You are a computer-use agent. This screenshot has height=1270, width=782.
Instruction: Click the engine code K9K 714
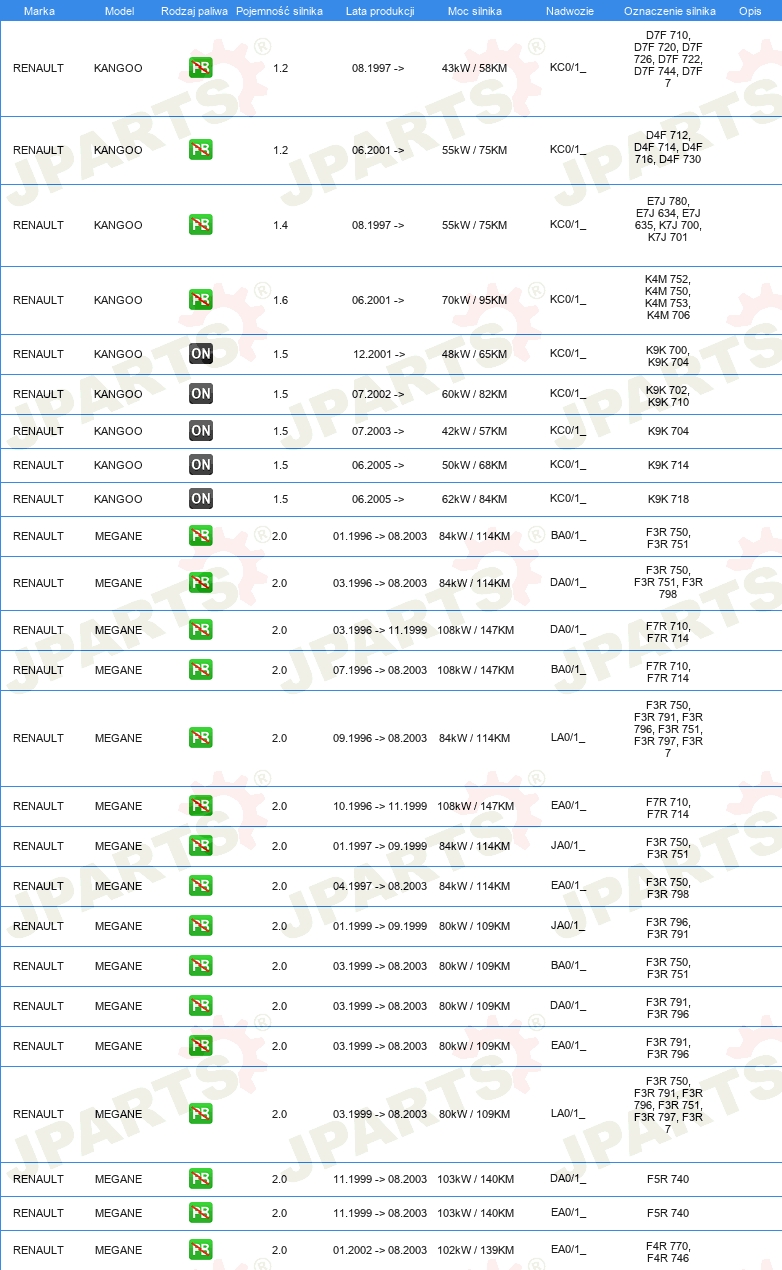(668, 465)
